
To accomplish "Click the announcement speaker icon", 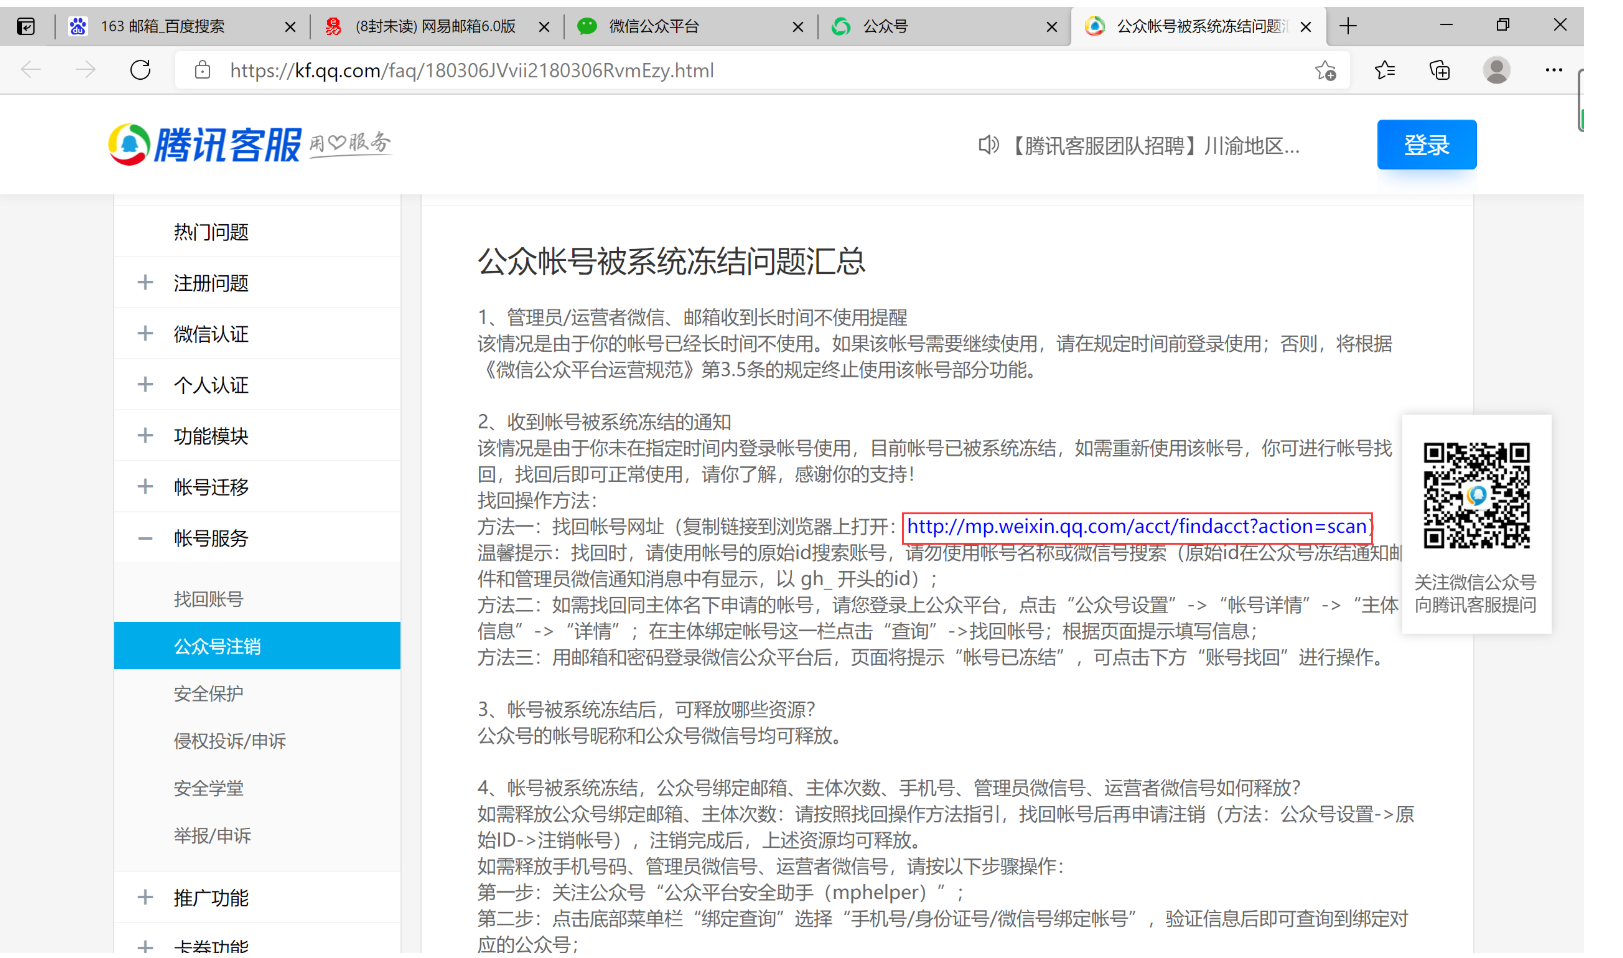I will (x=988, y=146).
